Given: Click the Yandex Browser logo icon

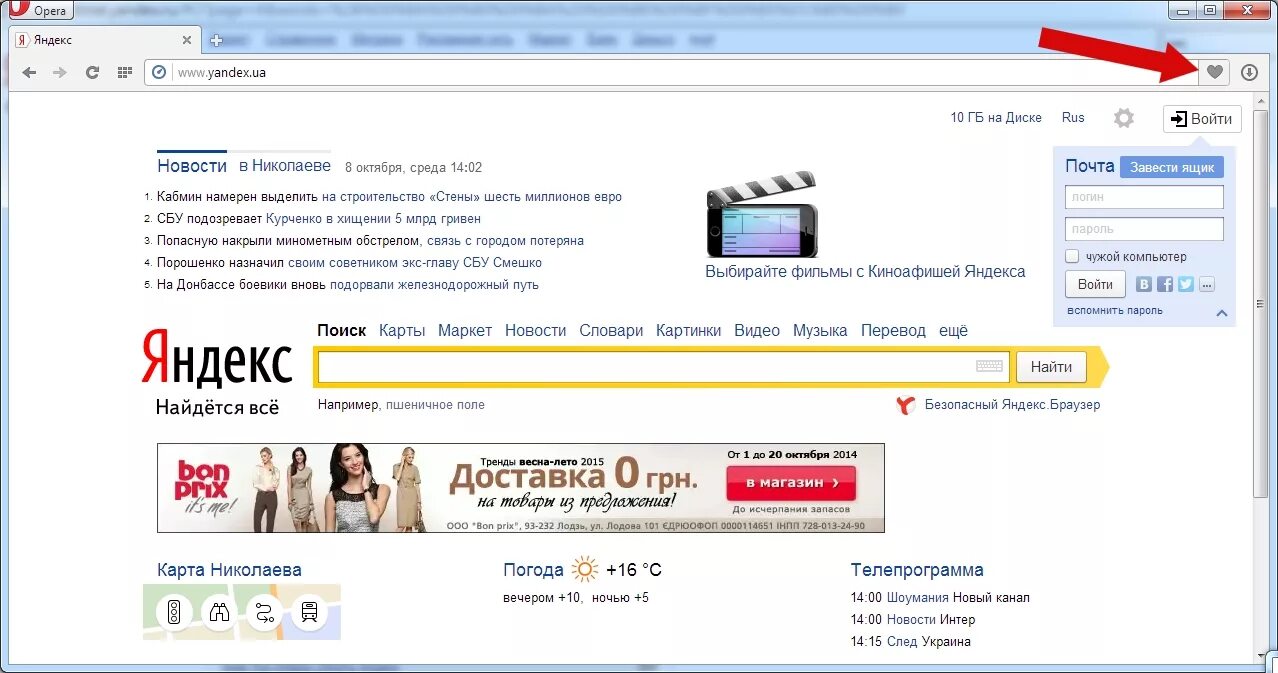Looking at the screenshot, I should coord(906,405).
